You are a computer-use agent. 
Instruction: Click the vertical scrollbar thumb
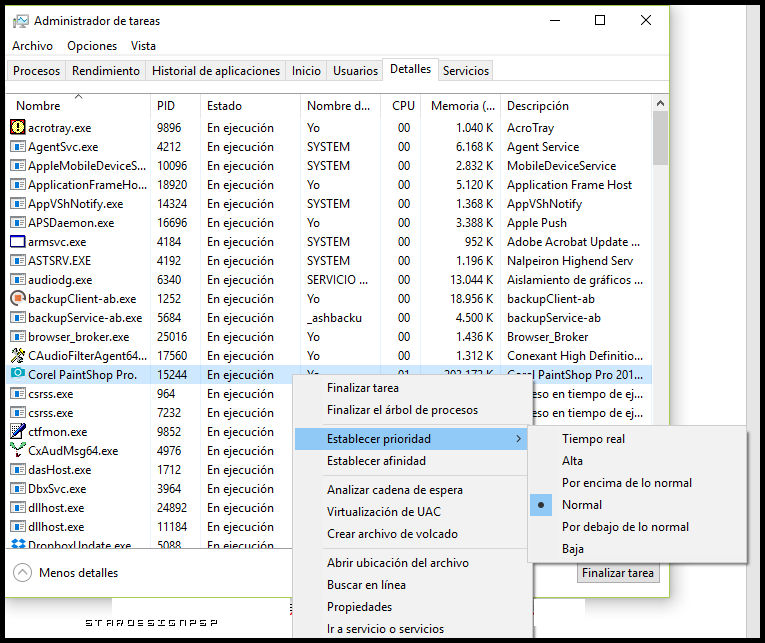[660, 138]
